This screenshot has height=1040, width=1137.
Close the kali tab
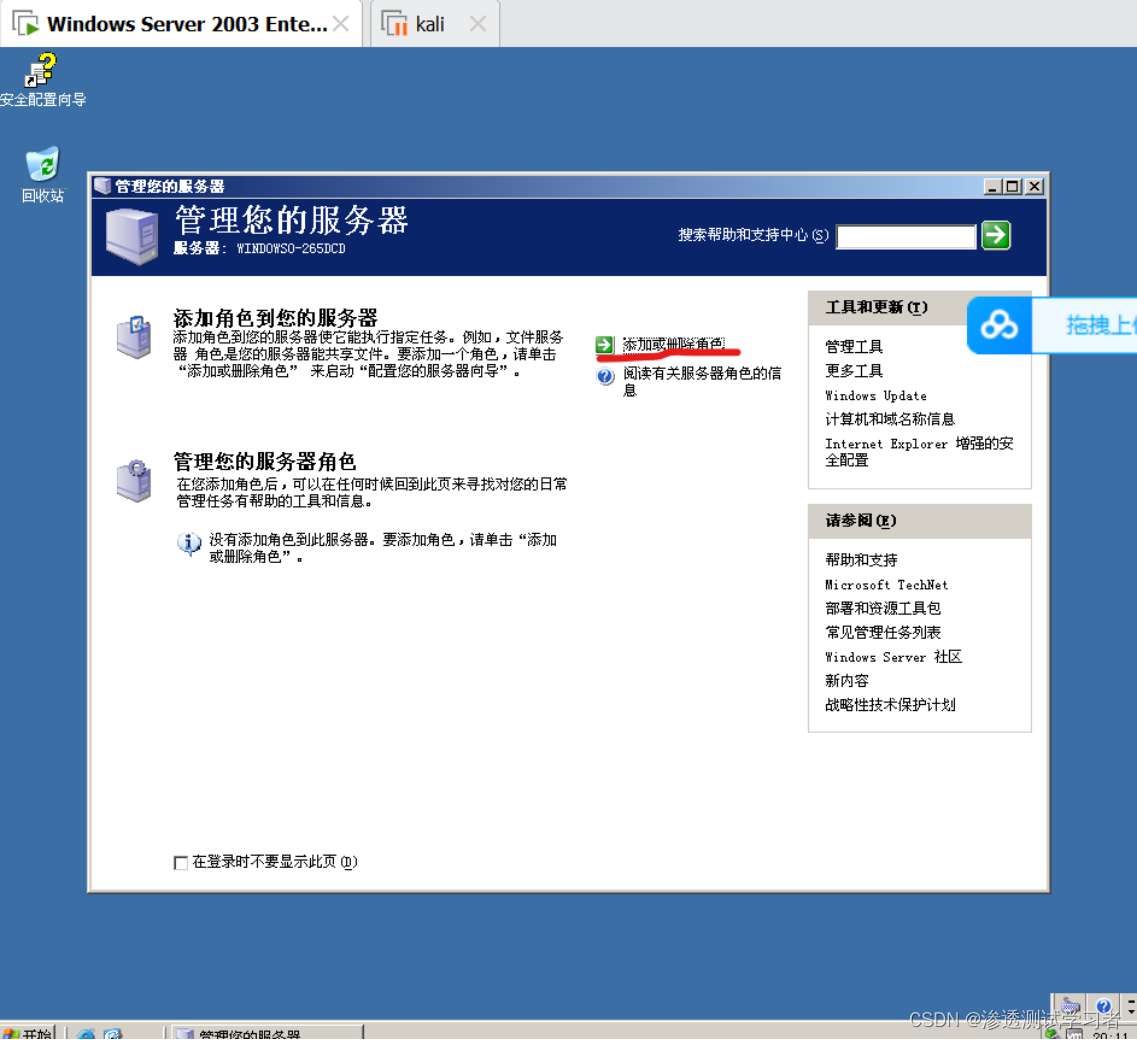477,24
